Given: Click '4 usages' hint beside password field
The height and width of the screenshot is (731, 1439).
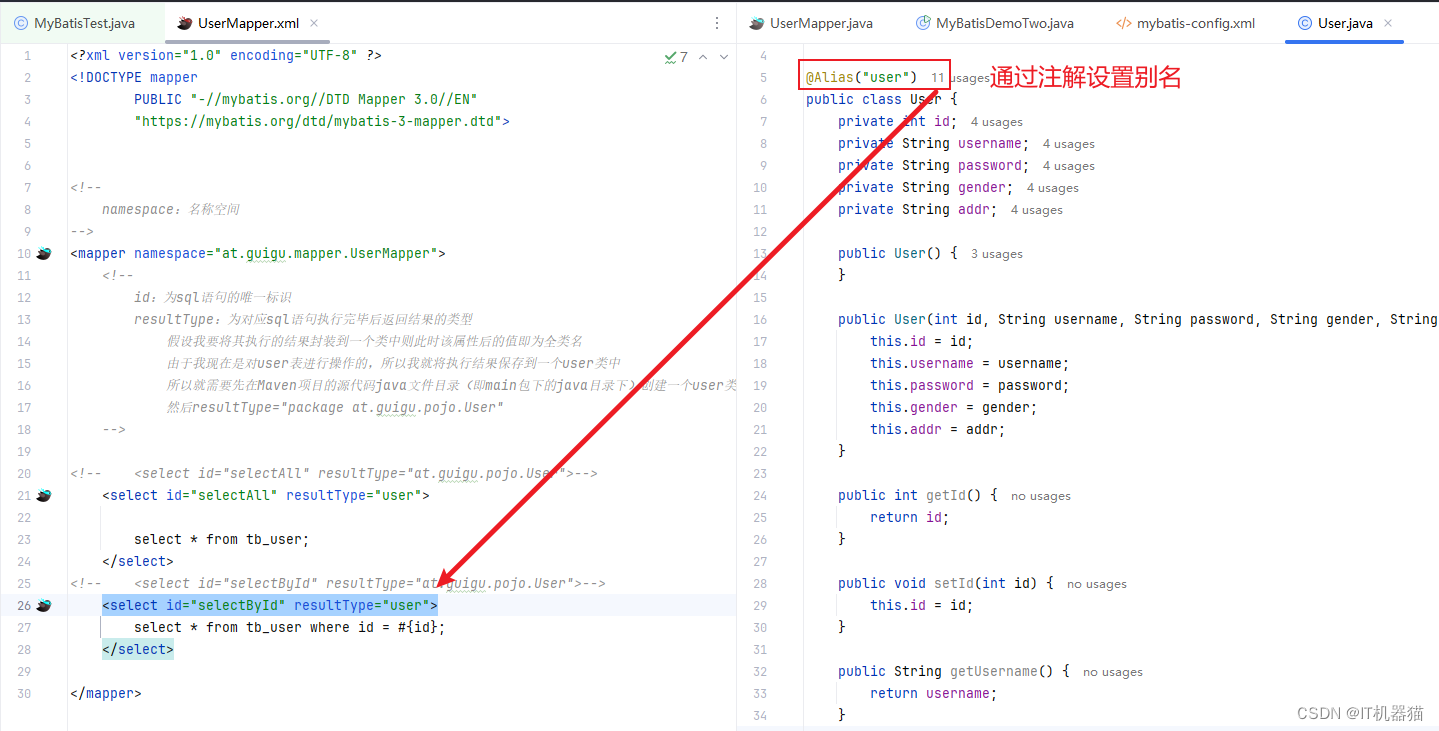Looking at the screenshot, I should pos(1069,166).
